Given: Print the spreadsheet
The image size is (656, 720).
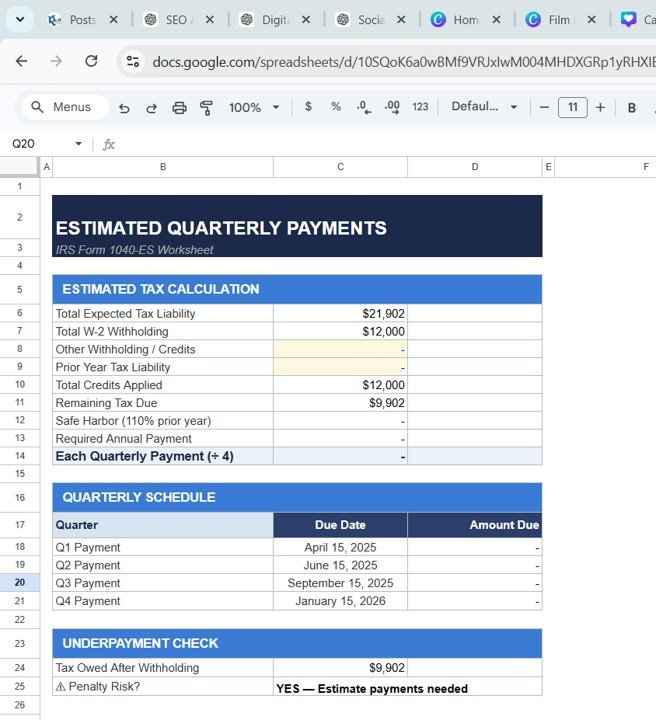Looking at the screenshot, I should [x=179, y=108].
